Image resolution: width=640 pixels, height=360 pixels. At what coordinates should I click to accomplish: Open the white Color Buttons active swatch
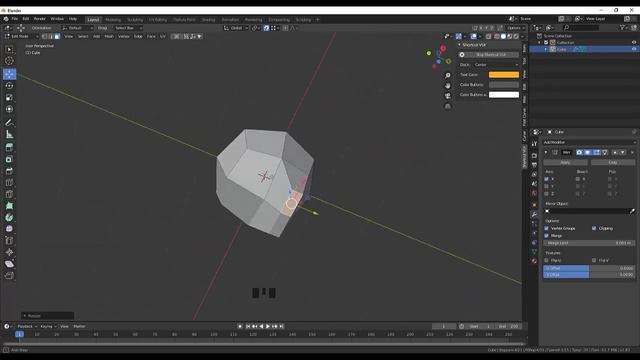(x=504, y=95)
